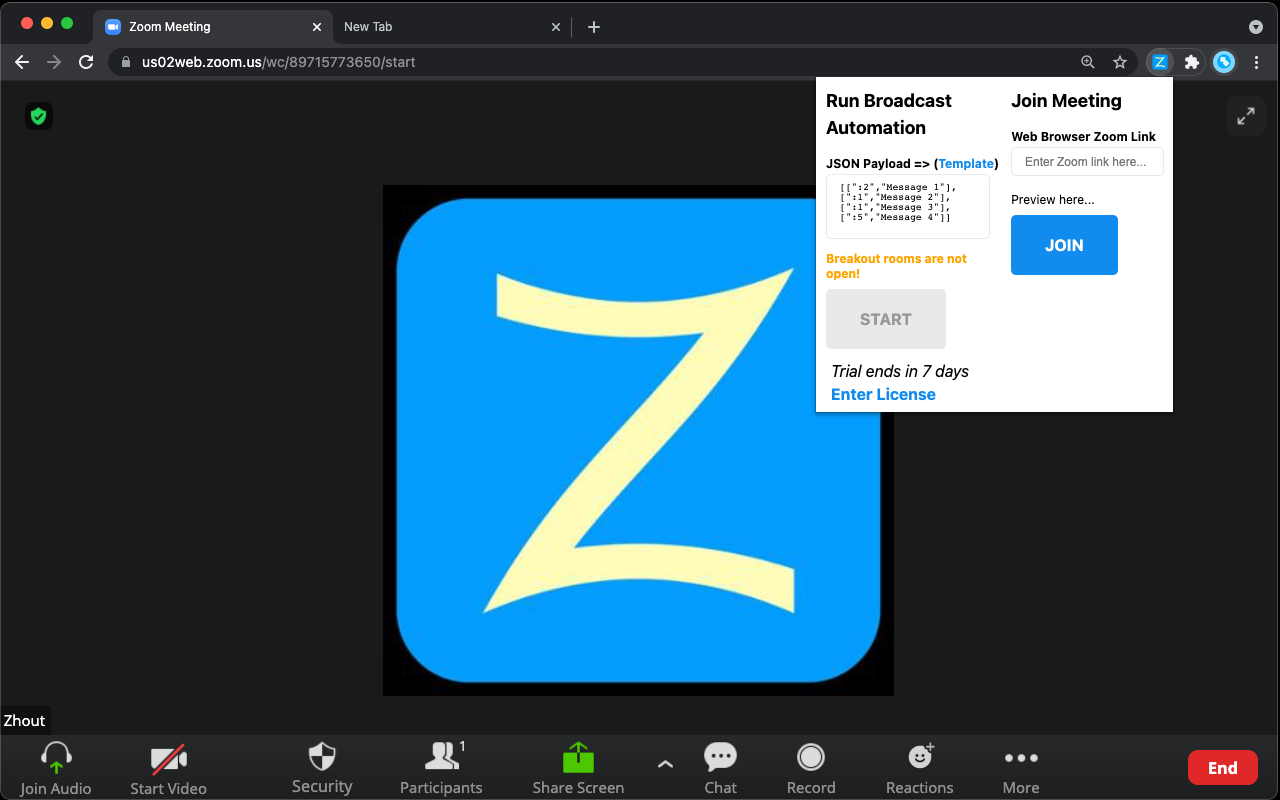Click the 'Join Meeting' heading
Image resolution: width=1280 pixels, height=800 pixels.
pyautogui.click(x=1066, y=101)
